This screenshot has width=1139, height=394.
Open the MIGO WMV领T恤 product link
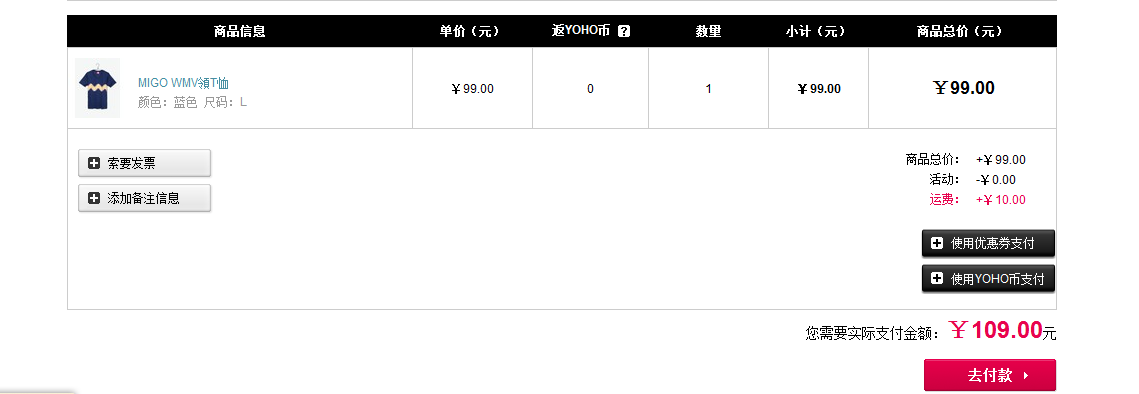click(183, 83)
